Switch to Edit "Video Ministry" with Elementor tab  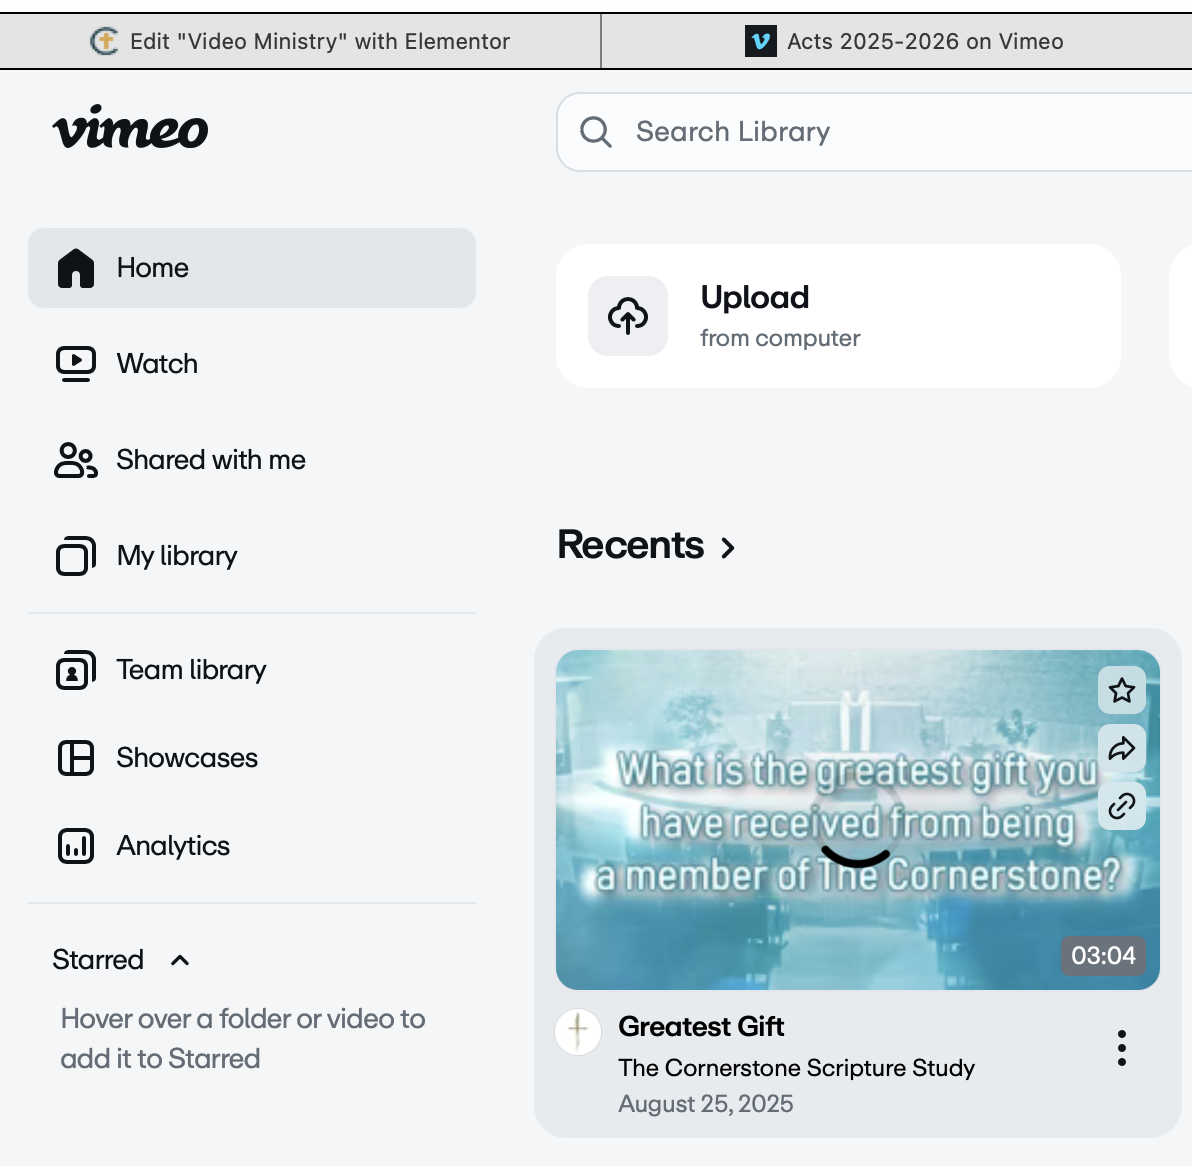pos(300,41)
